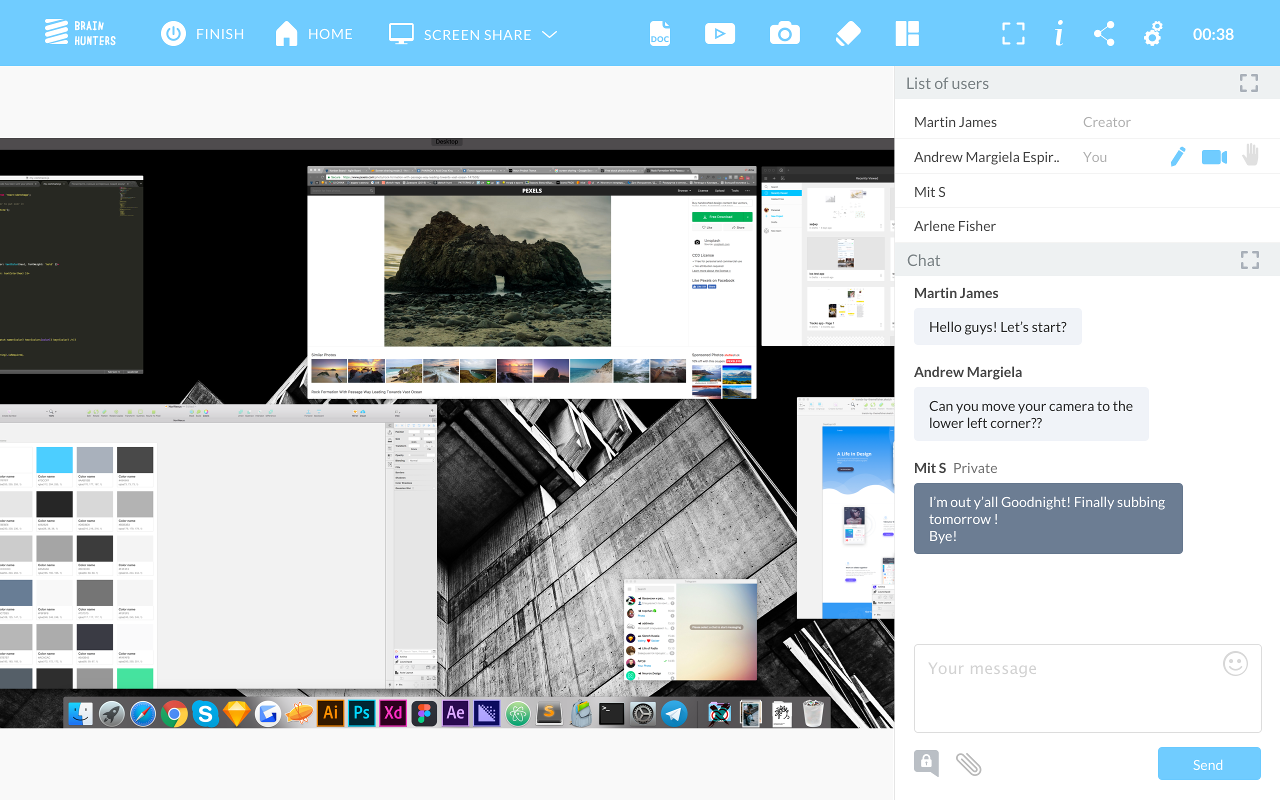Raise your hand using the hand icon
The image size is (1280, 800).
click(x=1250, y=156)
